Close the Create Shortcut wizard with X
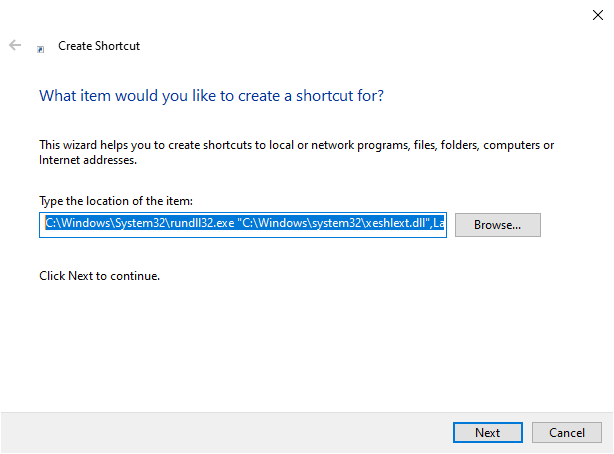 pos(598,15)
